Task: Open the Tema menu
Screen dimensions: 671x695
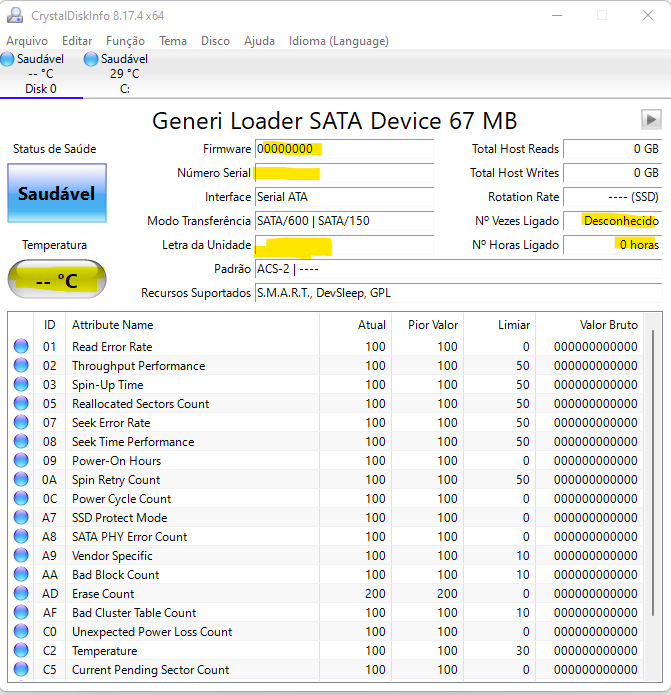Action: [173, 41]
